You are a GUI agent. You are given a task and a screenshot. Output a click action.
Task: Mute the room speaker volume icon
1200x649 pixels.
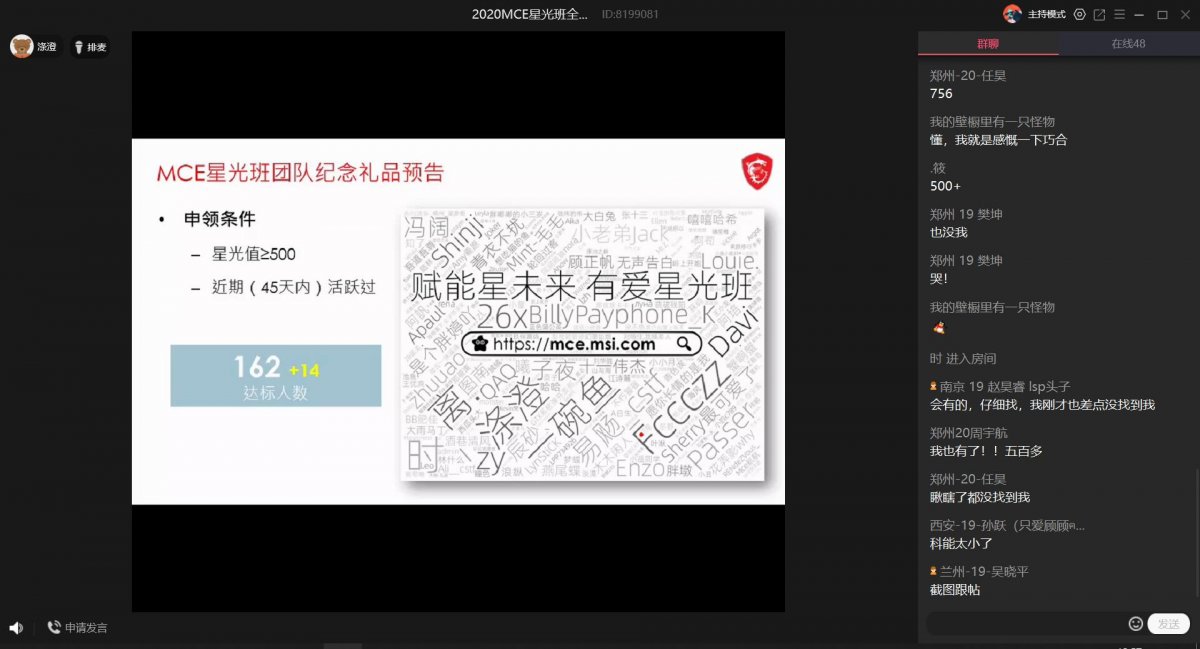pyautogui.click(x=16, y=627)
